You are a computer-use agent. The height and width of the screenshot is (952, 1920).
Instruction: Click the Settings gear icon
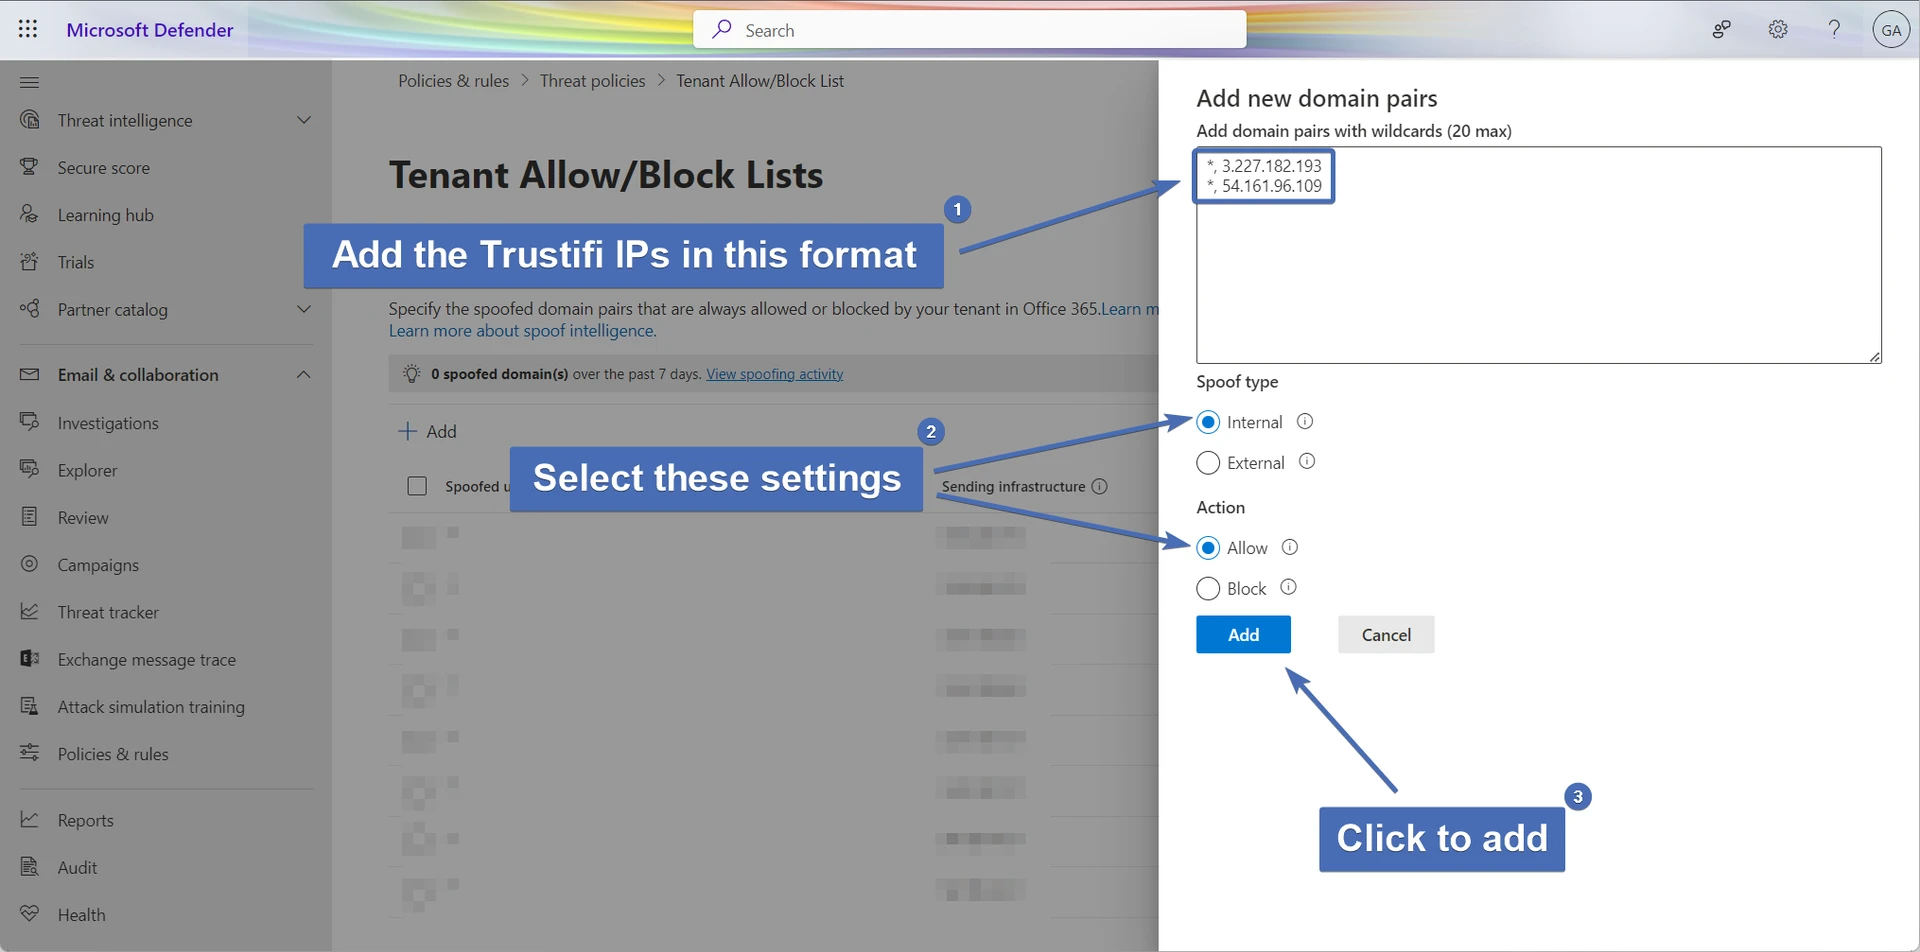tap(1777, 30)
